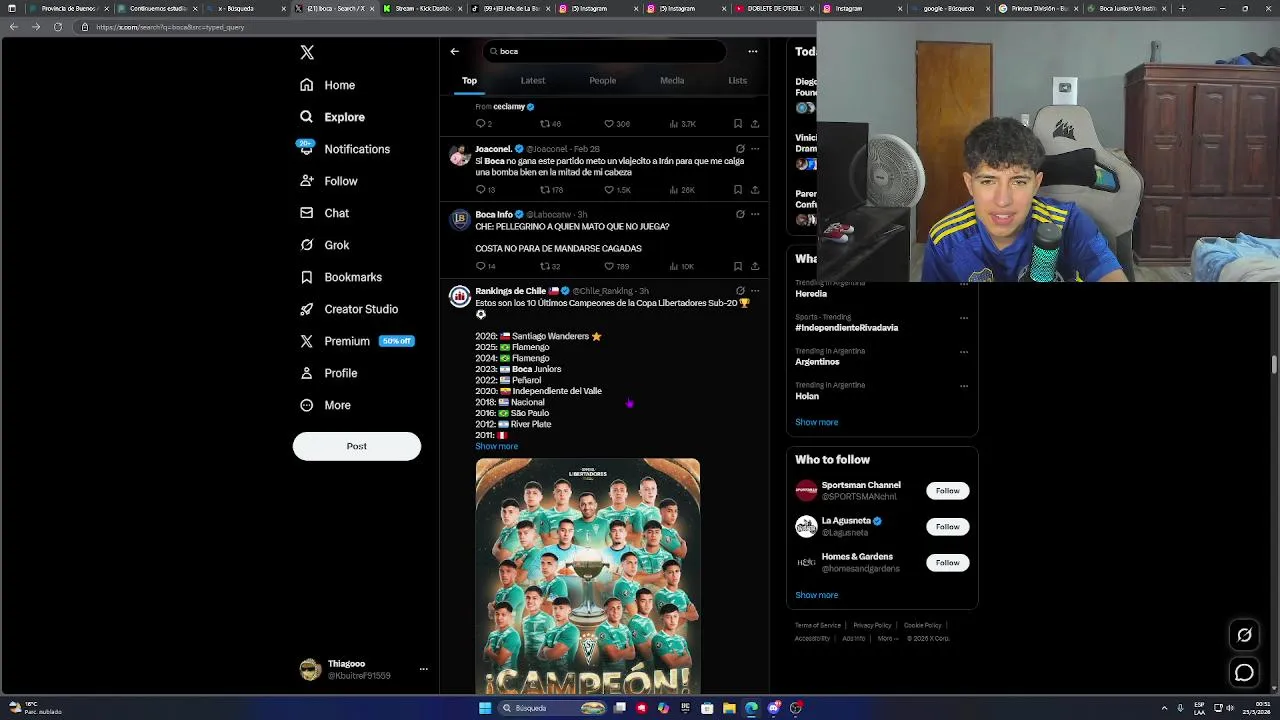
Task: Bookmark the ceciarmy post
Action: 738,124
